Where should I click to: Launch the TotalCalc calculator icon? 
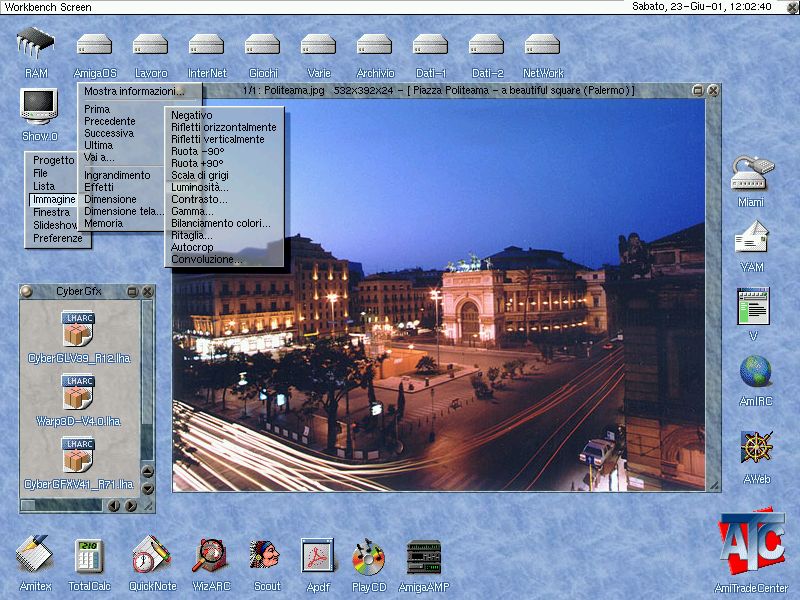[89, 556]
